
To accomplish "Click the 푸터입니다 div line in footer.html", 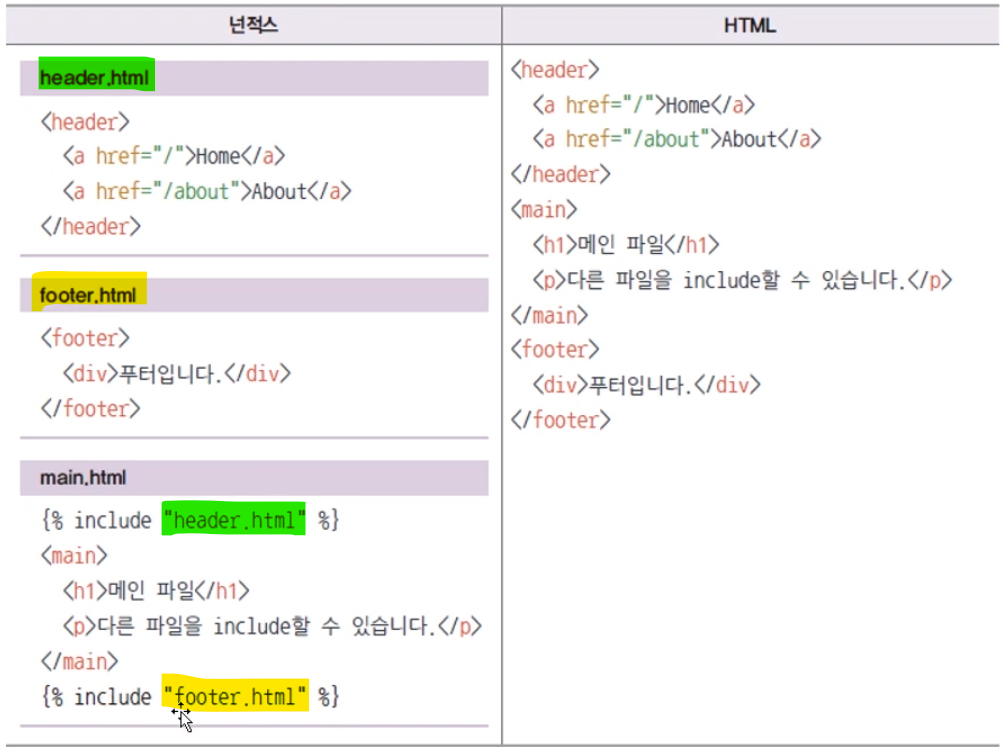I will click(x=176, y=374).
